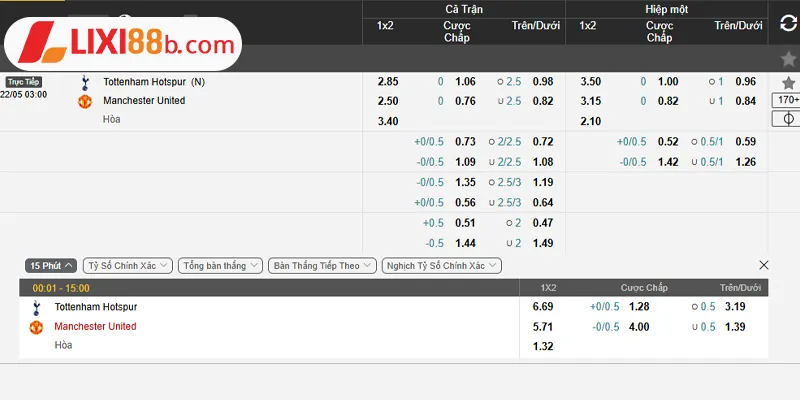Open the Nghịch Tỷ Số Chính Xác dropdown

442,266
